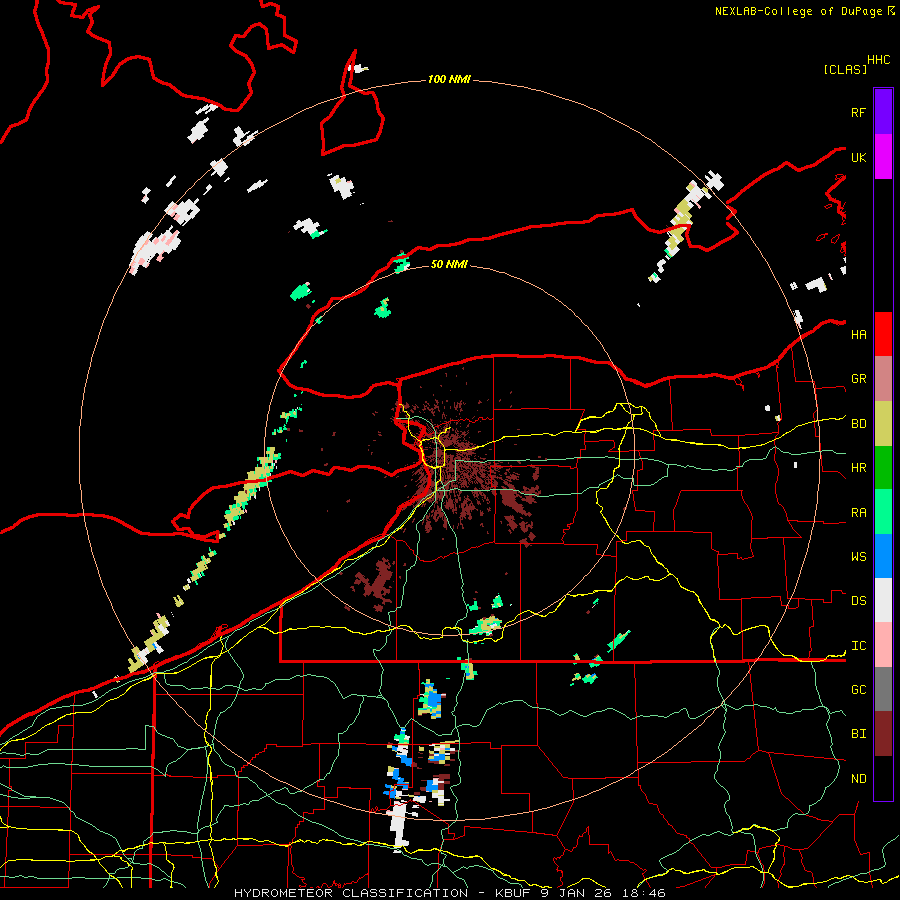Image resolution: width=900 pixels, height=900 pixels.
Task: Click the 50 NMI range ring label
Action: point(449,264)
